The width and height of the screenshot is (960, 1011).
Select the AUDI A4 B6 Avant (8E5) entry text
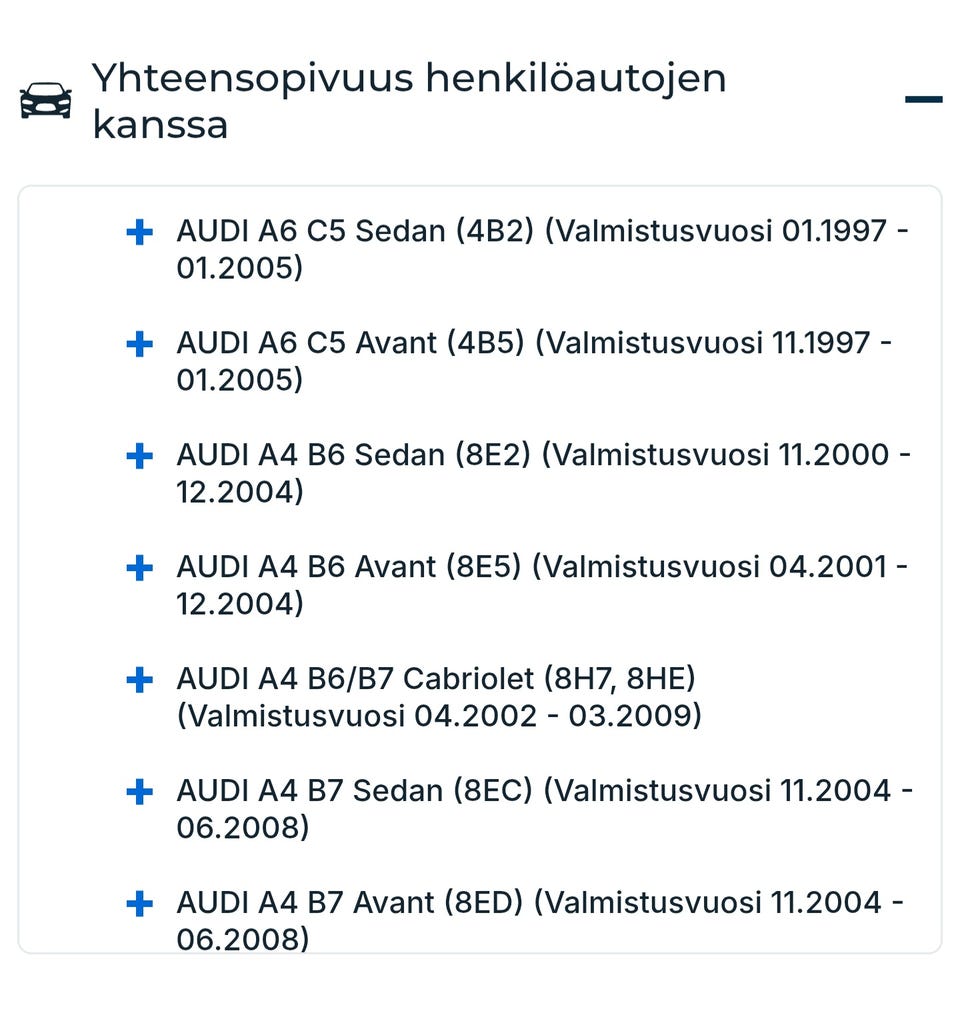[540, 568]
